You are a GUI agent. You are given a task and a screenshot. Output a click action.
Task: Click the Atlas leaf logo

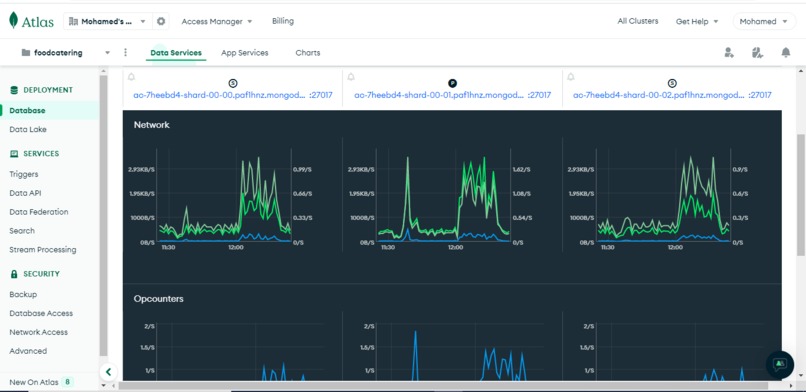(x=14, y=21)
